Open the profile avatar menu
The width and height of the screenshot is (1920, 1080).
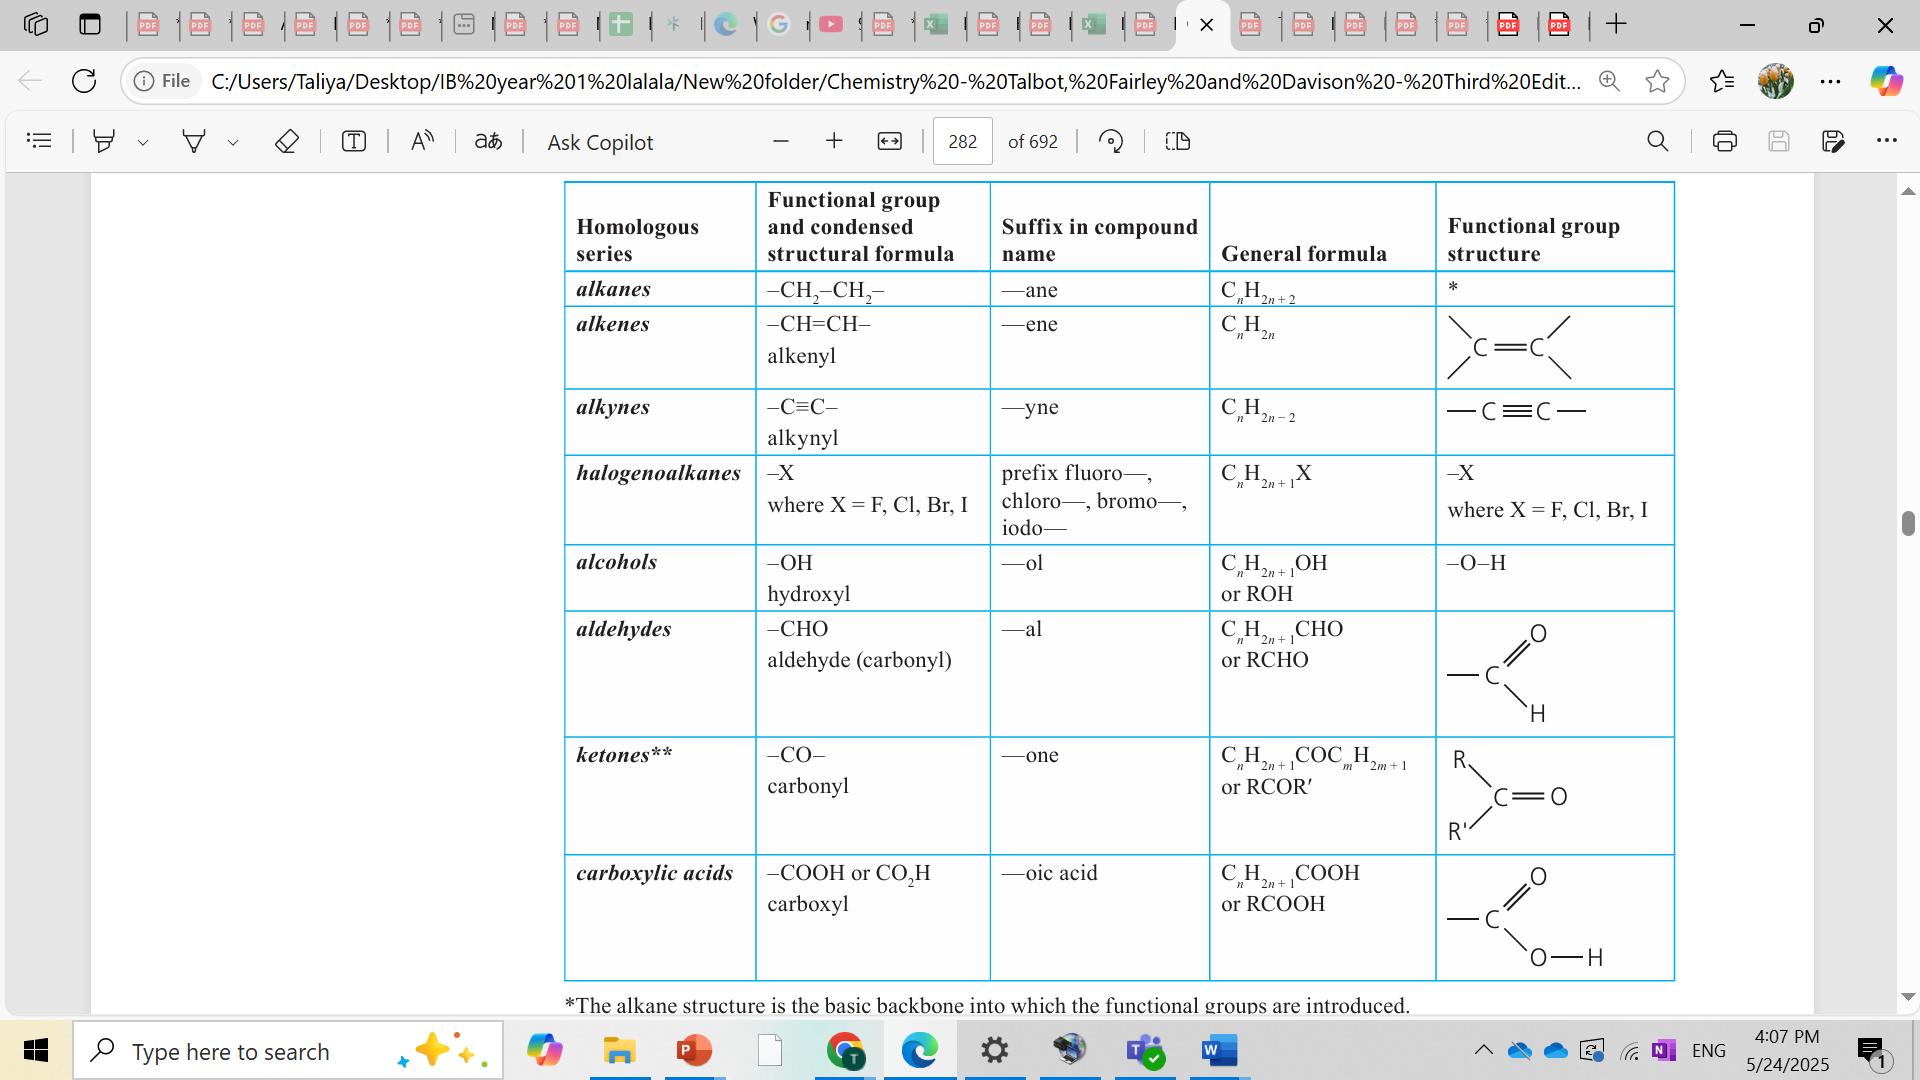(1776, 81)
